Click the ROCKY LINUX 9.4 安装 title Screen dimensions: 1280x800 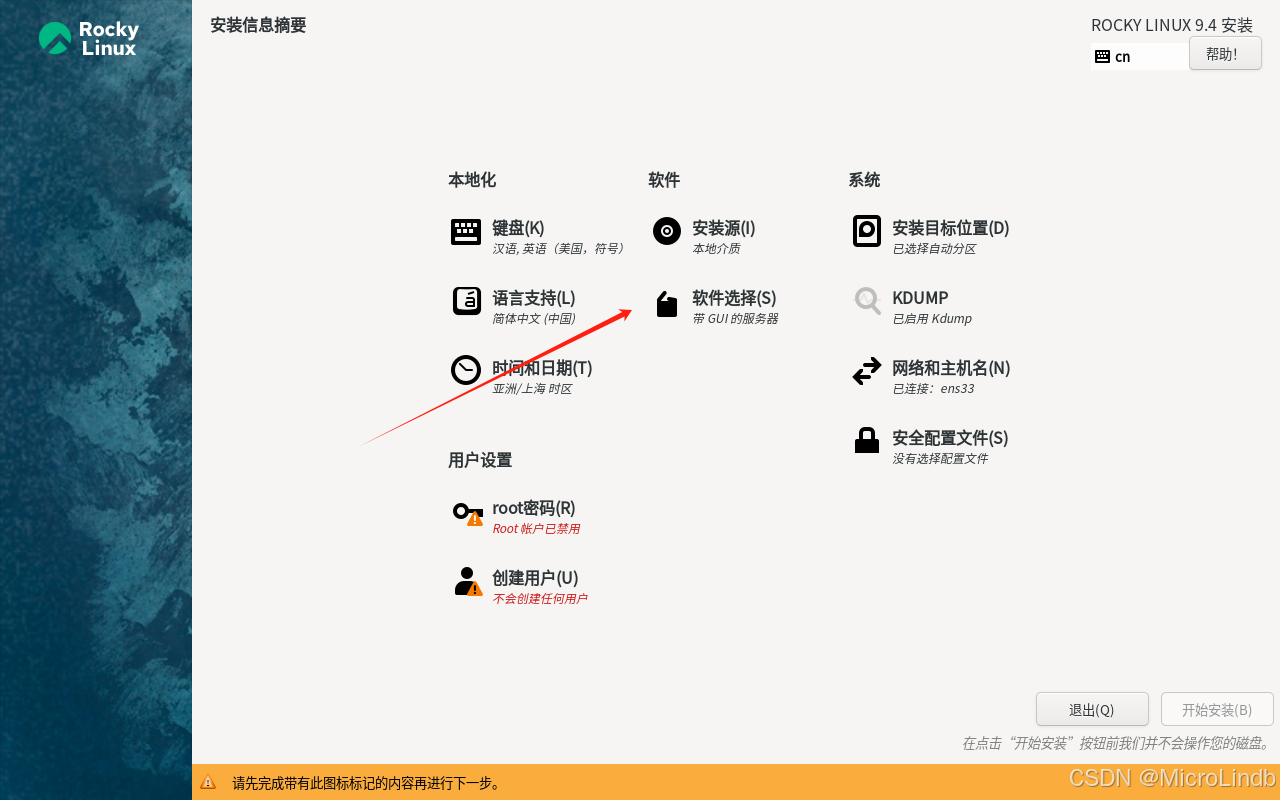1172,25
